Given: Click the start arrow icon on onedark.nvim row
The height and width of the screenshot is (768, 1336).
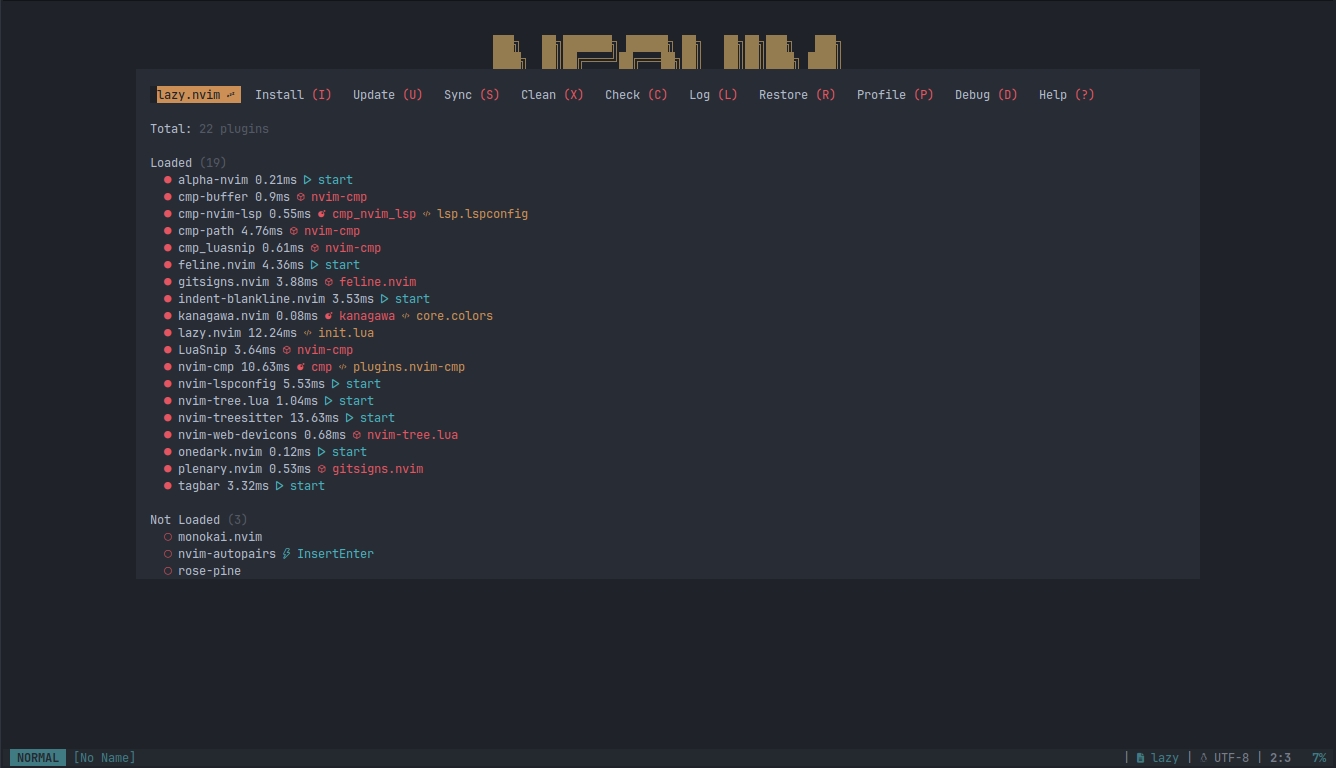Looking at the screenshot, I should [x=322, y=452].
